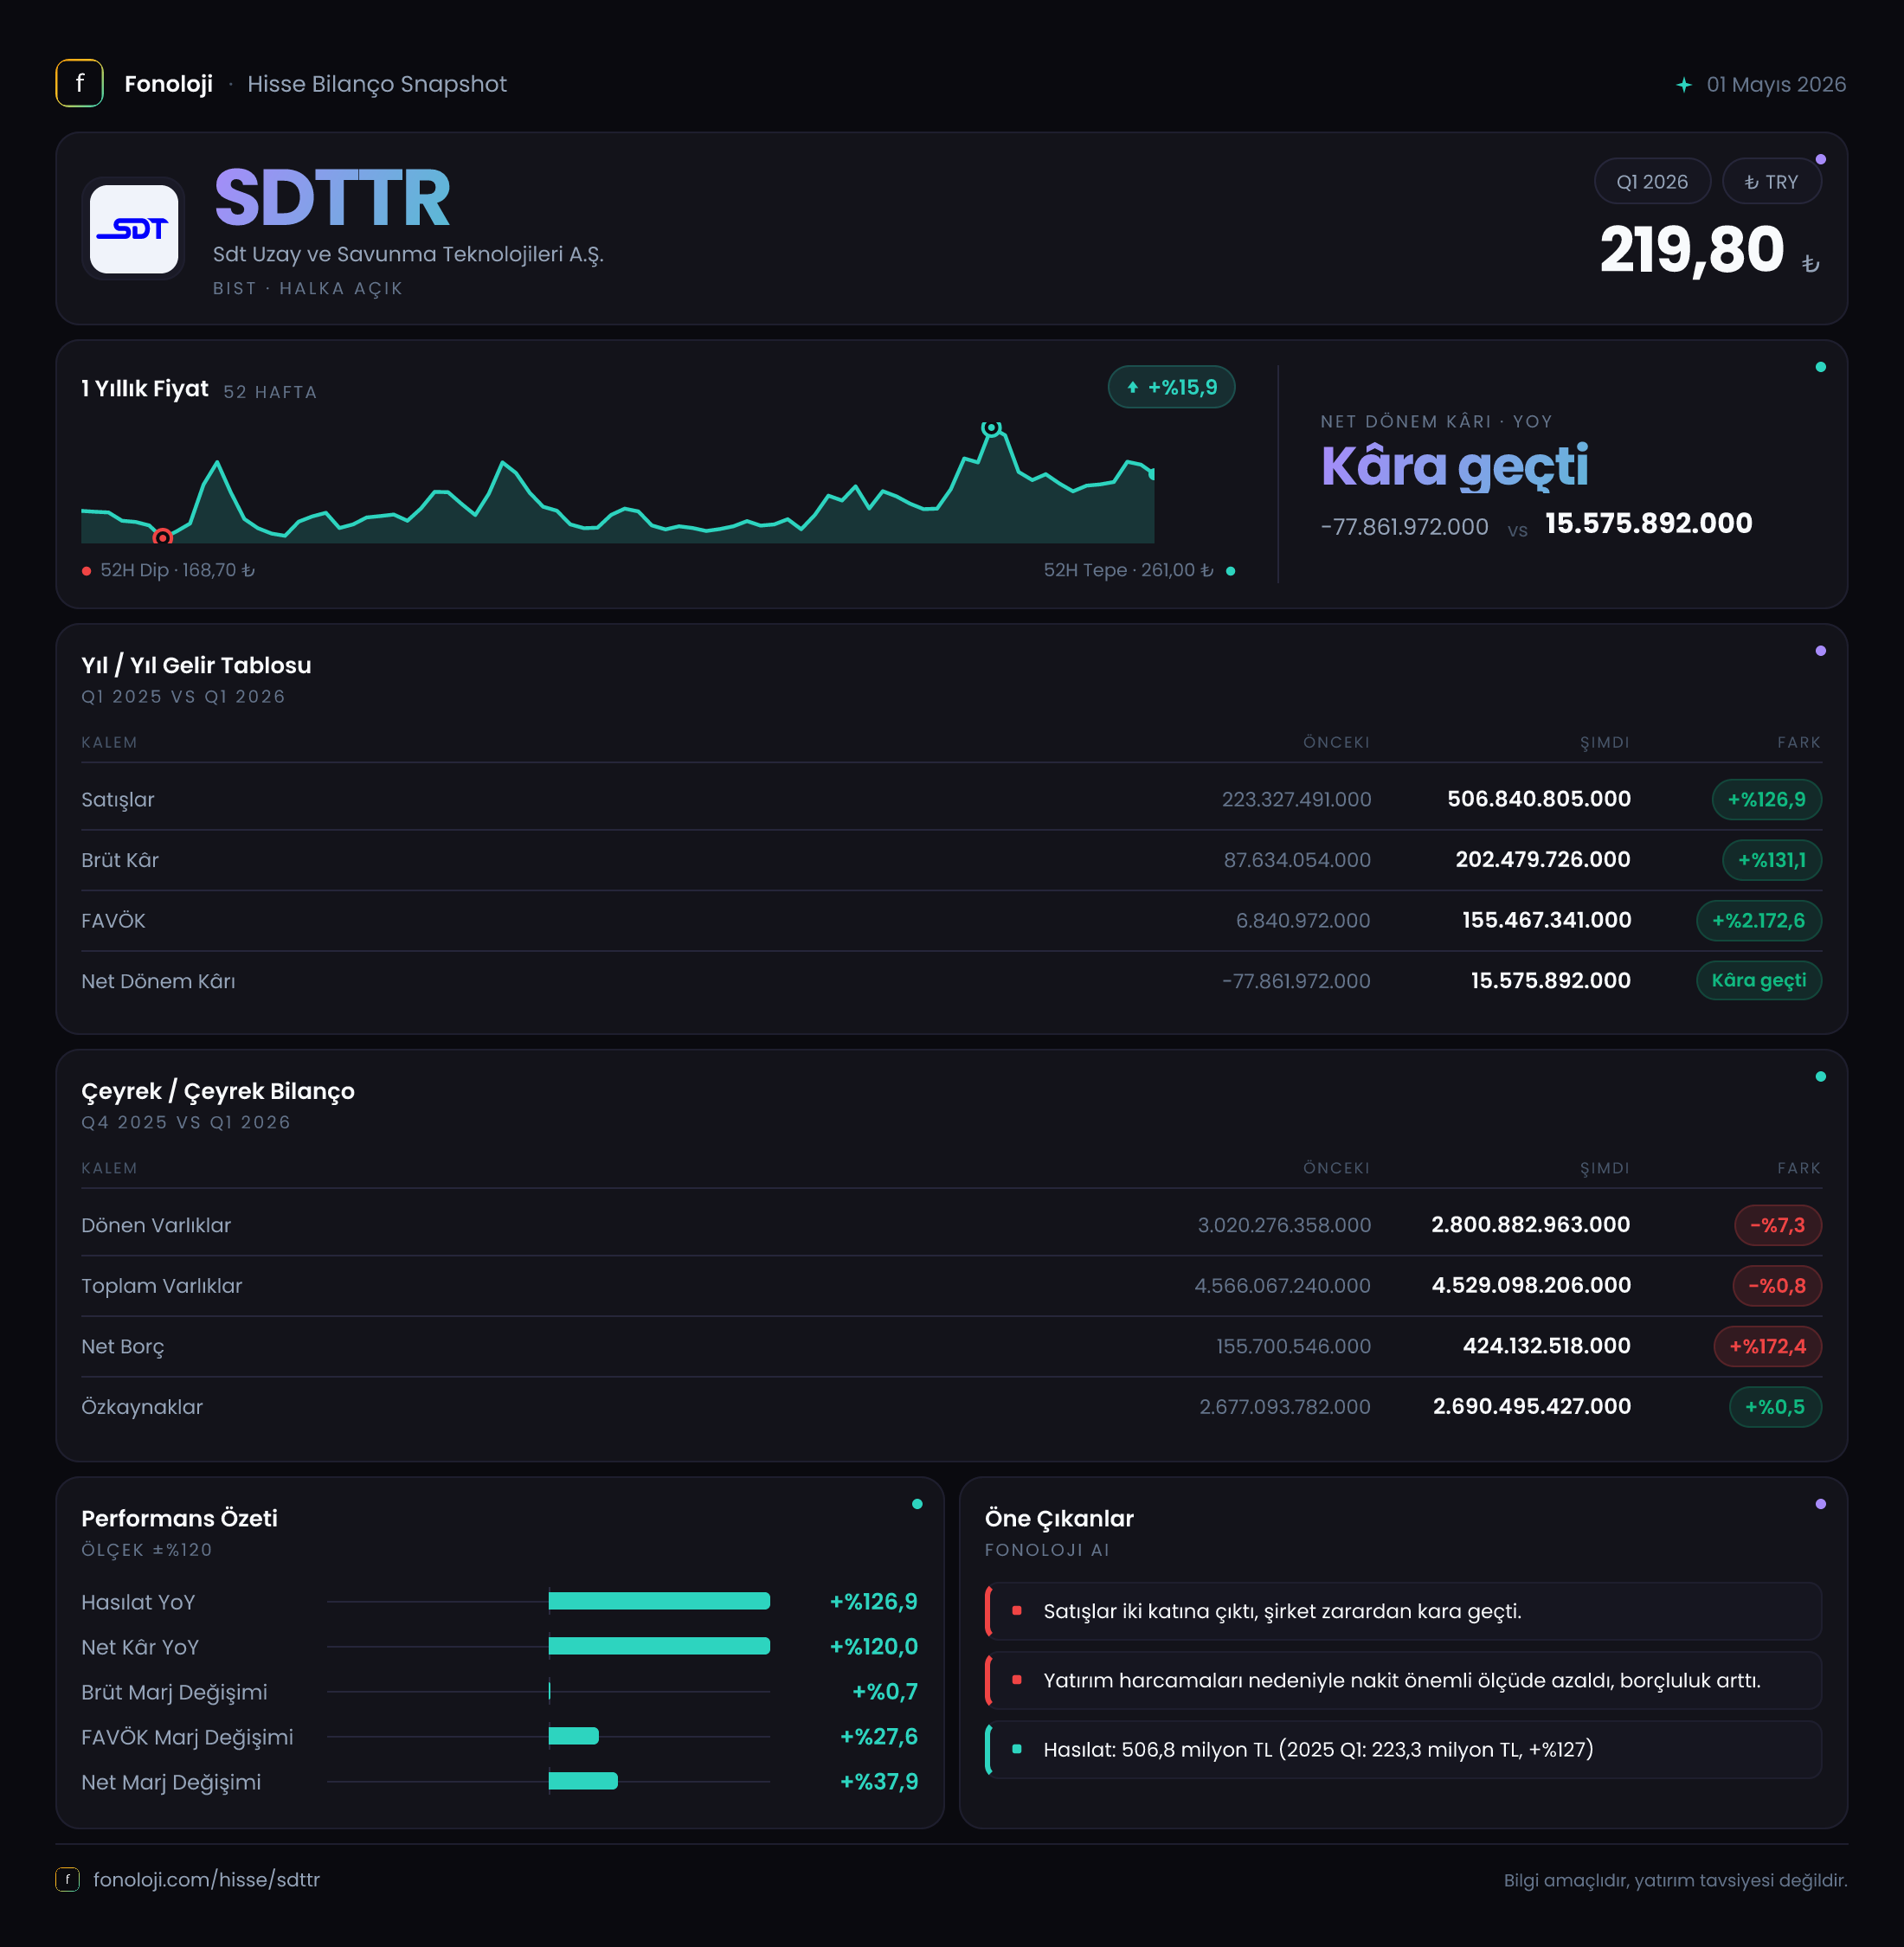Click the up-arrow icon in the +%15,9 badge
This screenshot has width=1904, height=1947.
tap(1133, 387)
